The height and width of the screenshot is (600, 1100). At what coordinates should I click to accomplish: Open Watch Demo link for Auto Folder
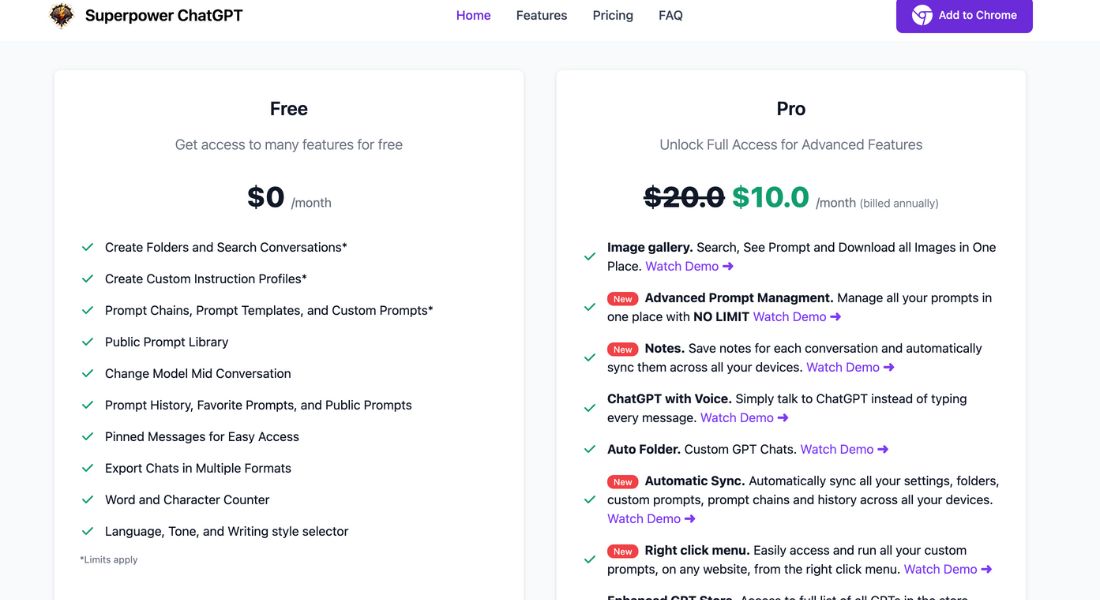[845, 450]
